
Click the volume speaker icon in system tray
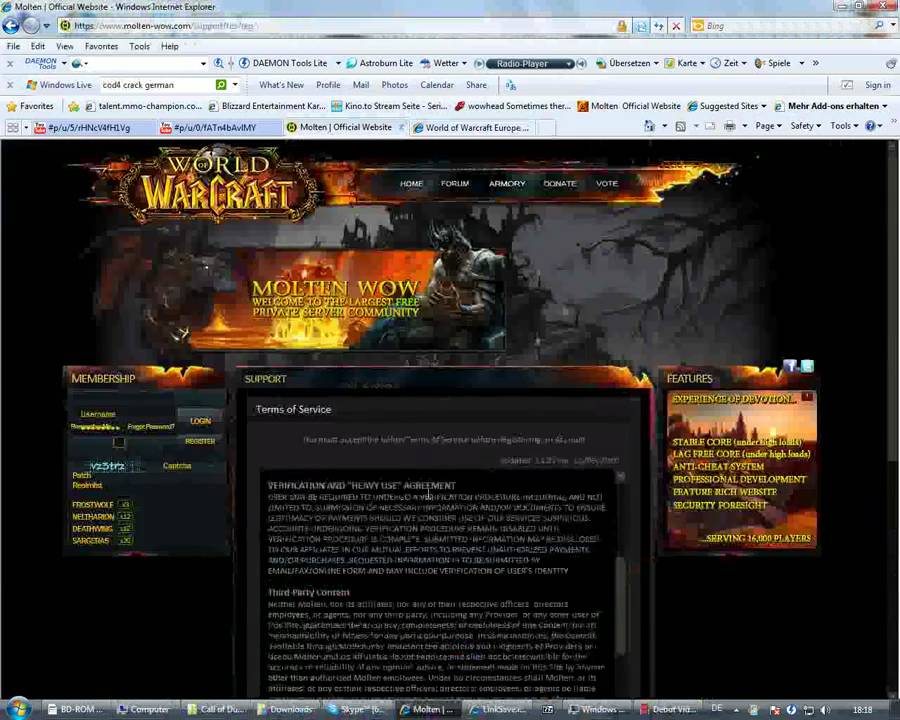pyautogui.click(x=825, y=710)
